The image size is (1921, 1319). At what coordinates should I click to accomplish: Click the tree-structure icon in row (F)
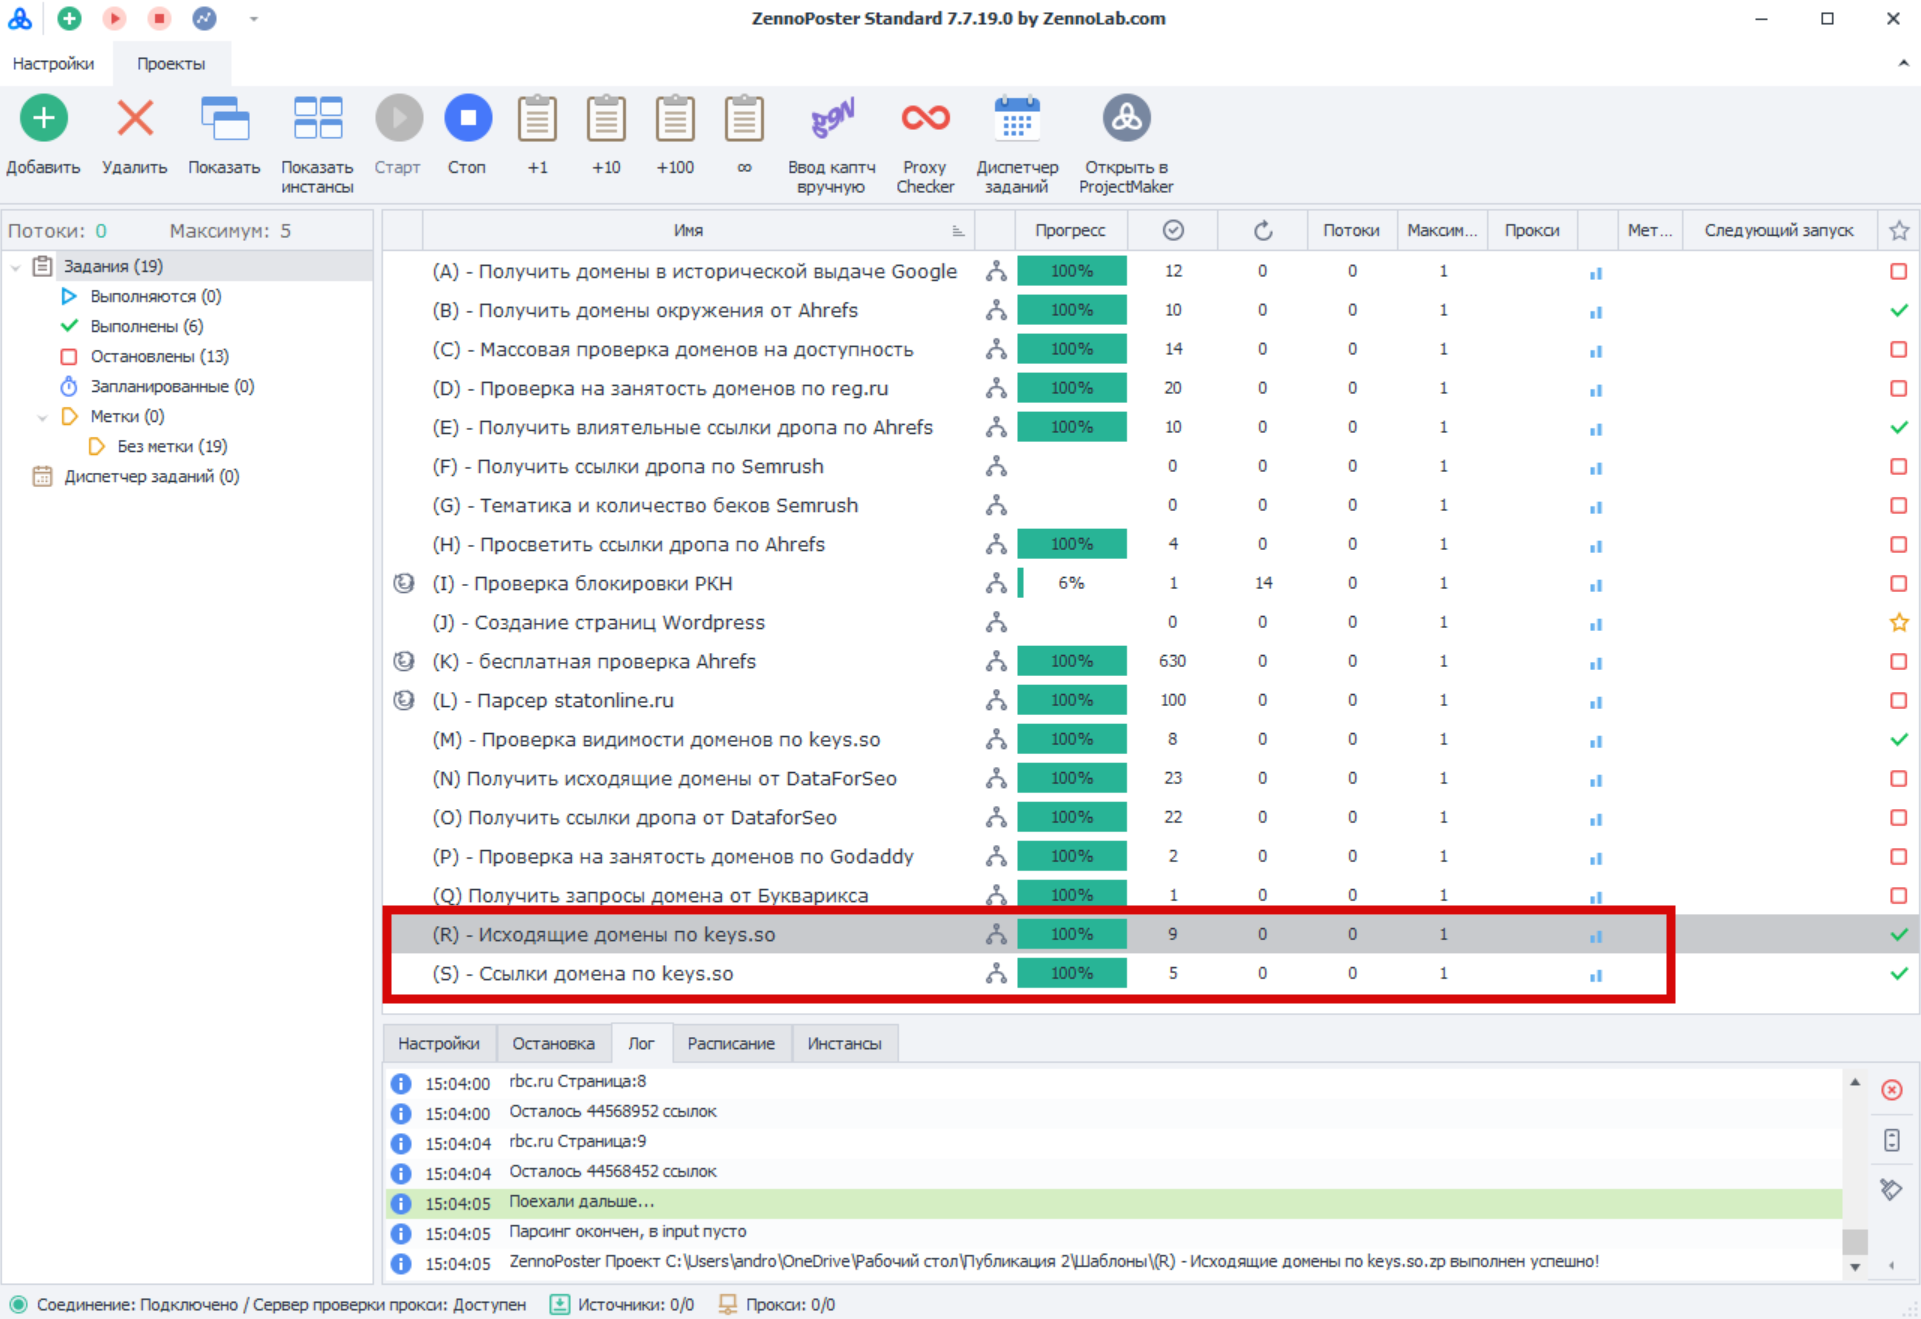[x=996, y=466]
